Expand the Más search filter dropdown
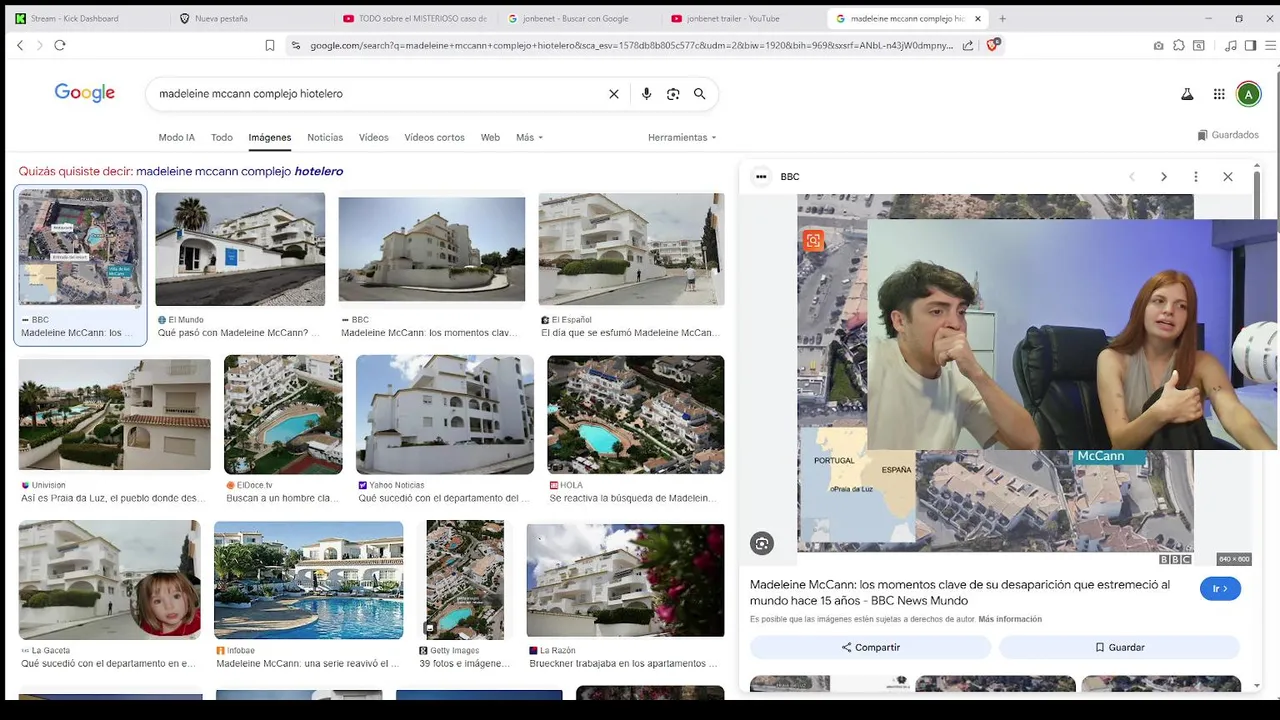This screenshot has width=1280, height=720. pyautogui.click(x=529, y=137)
